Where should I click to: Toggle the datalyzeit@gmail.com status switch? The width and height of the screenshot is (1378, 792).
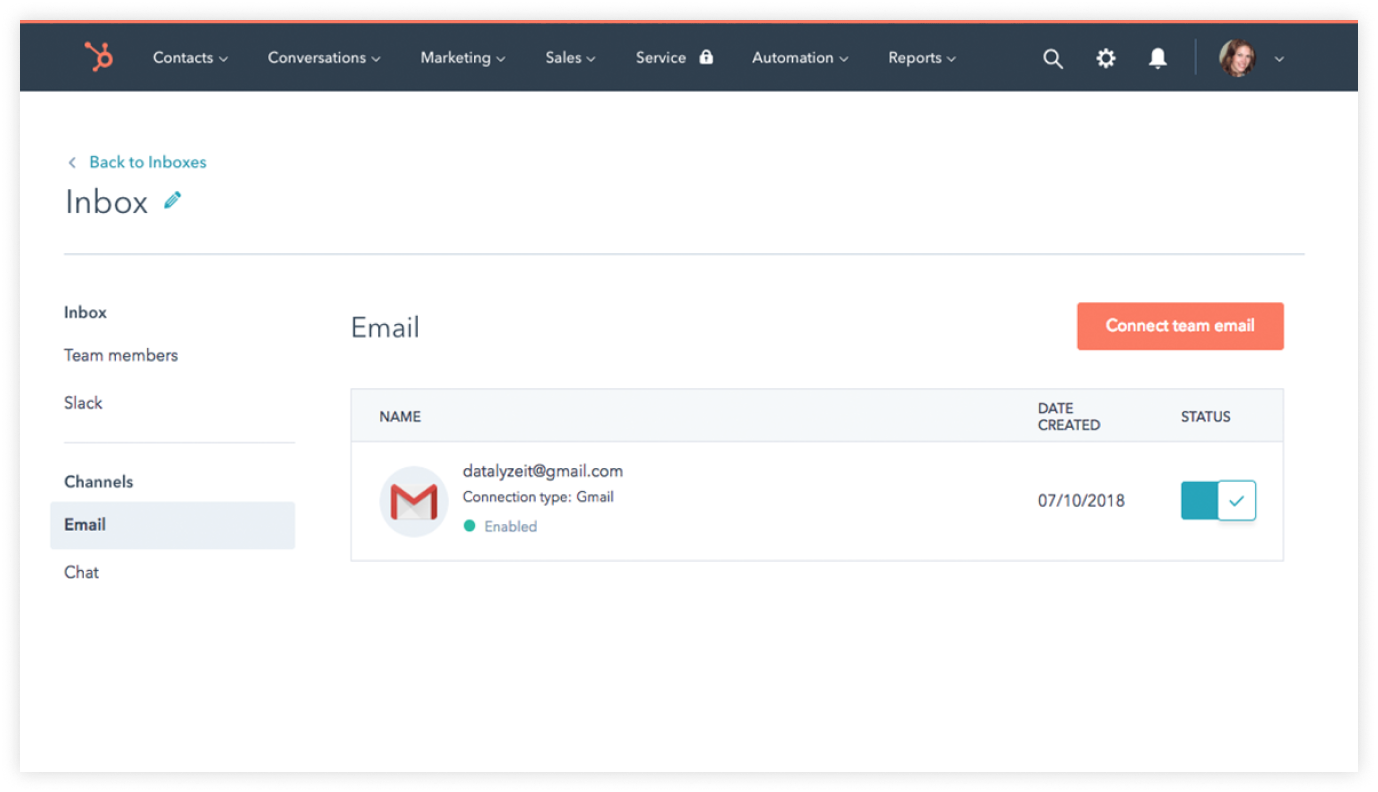pos(1217,501)
